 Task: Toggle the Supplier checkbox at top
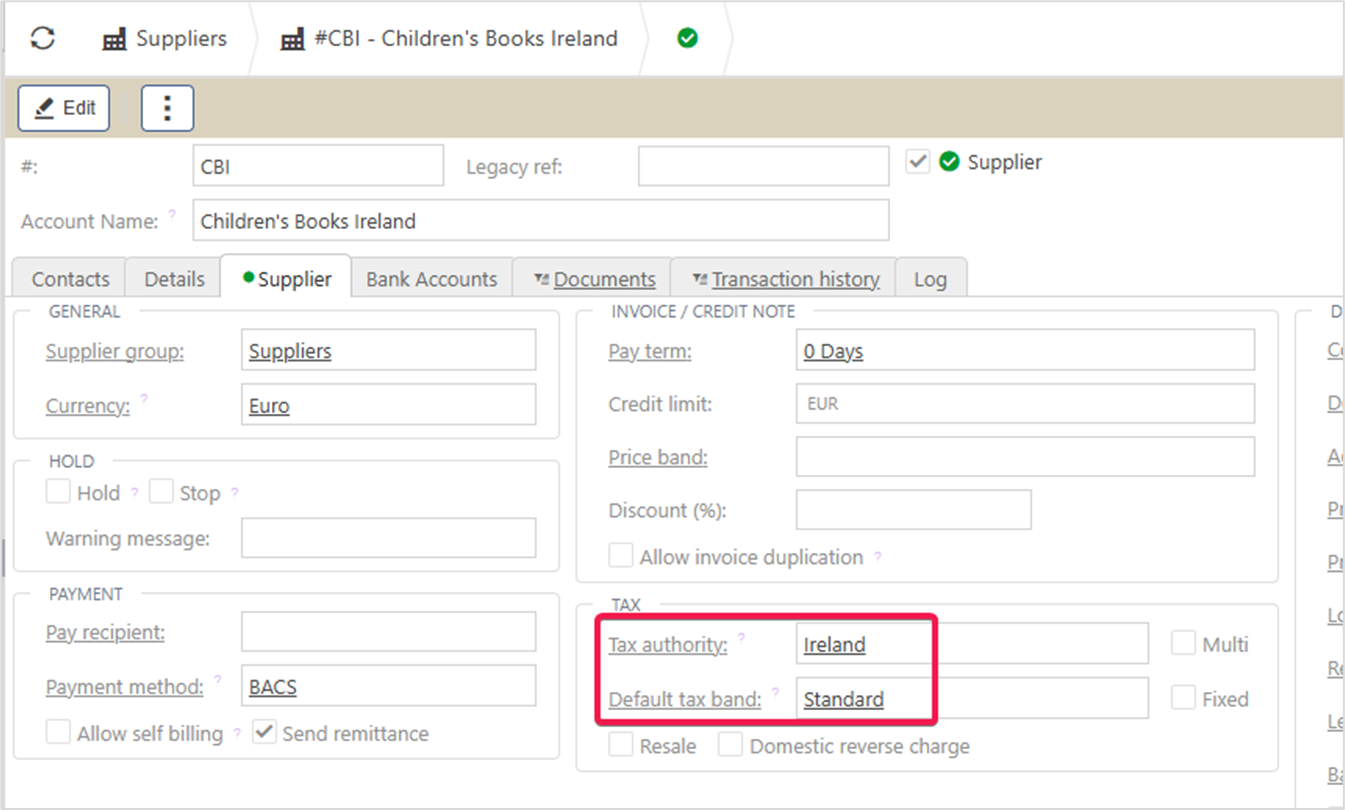click(918, 161)
